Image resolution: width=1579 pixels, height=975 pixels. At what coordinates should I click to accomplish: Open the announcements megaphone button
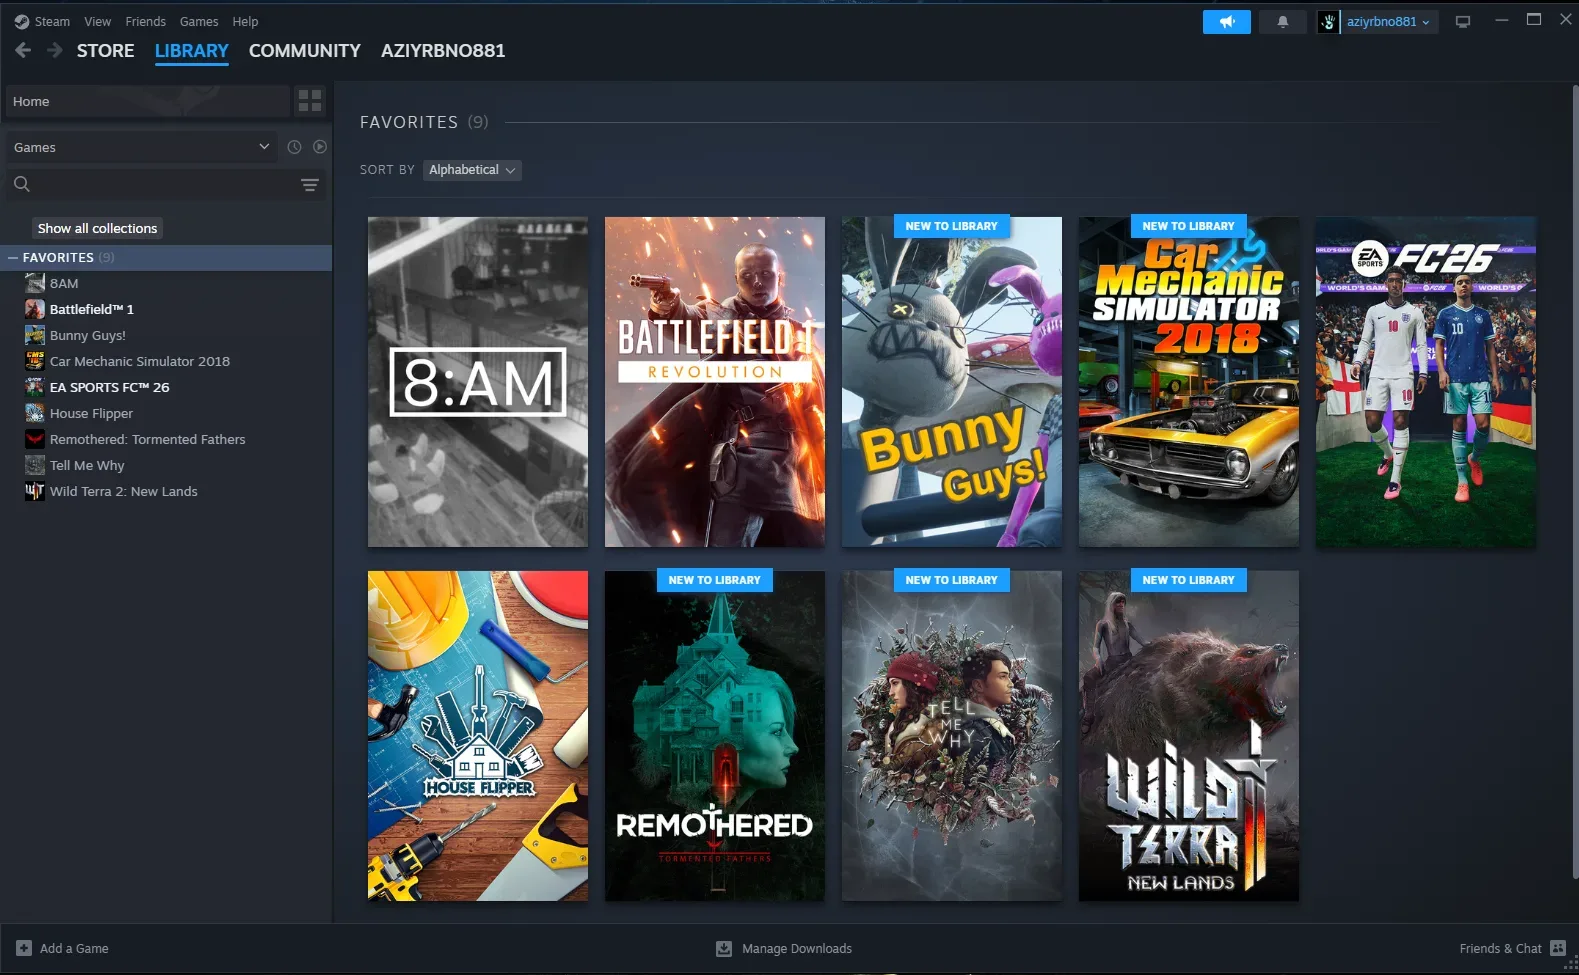[1226, 21]
